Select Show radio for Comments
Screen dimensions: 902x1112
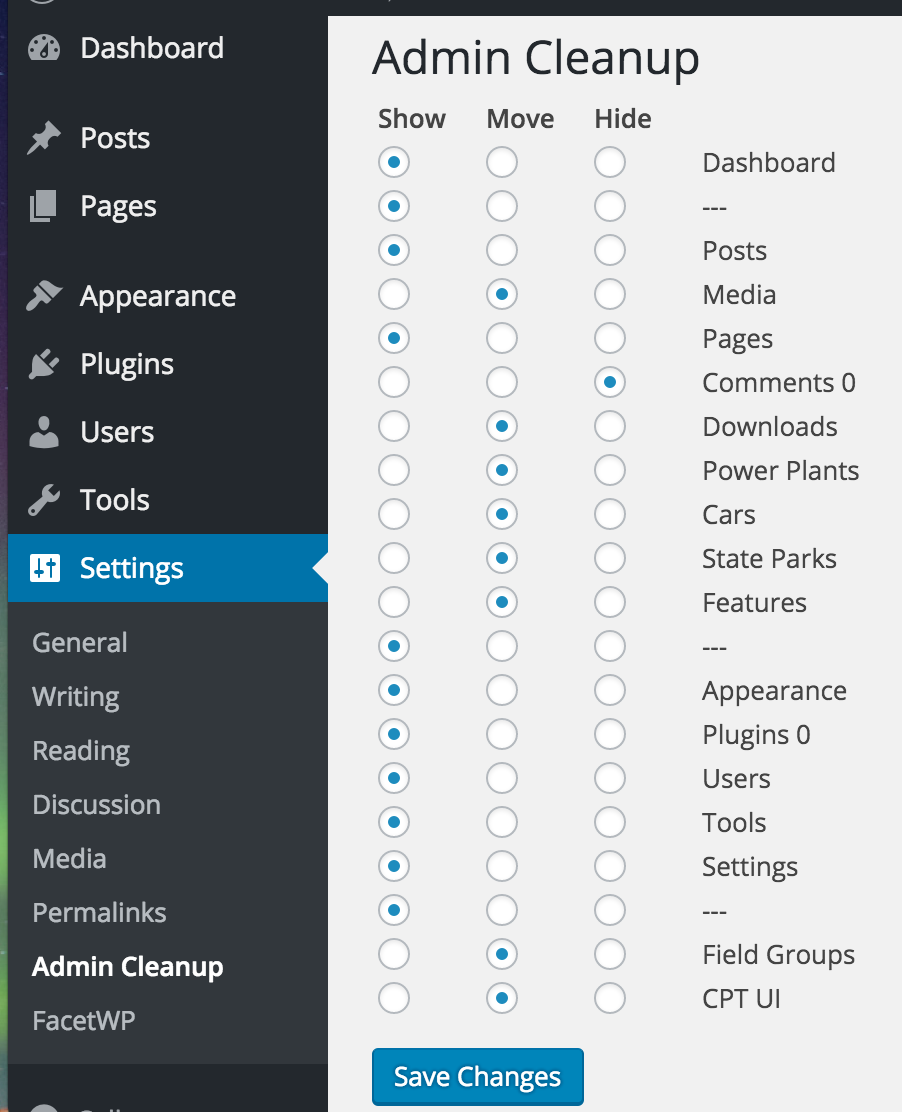click(394, 382)
